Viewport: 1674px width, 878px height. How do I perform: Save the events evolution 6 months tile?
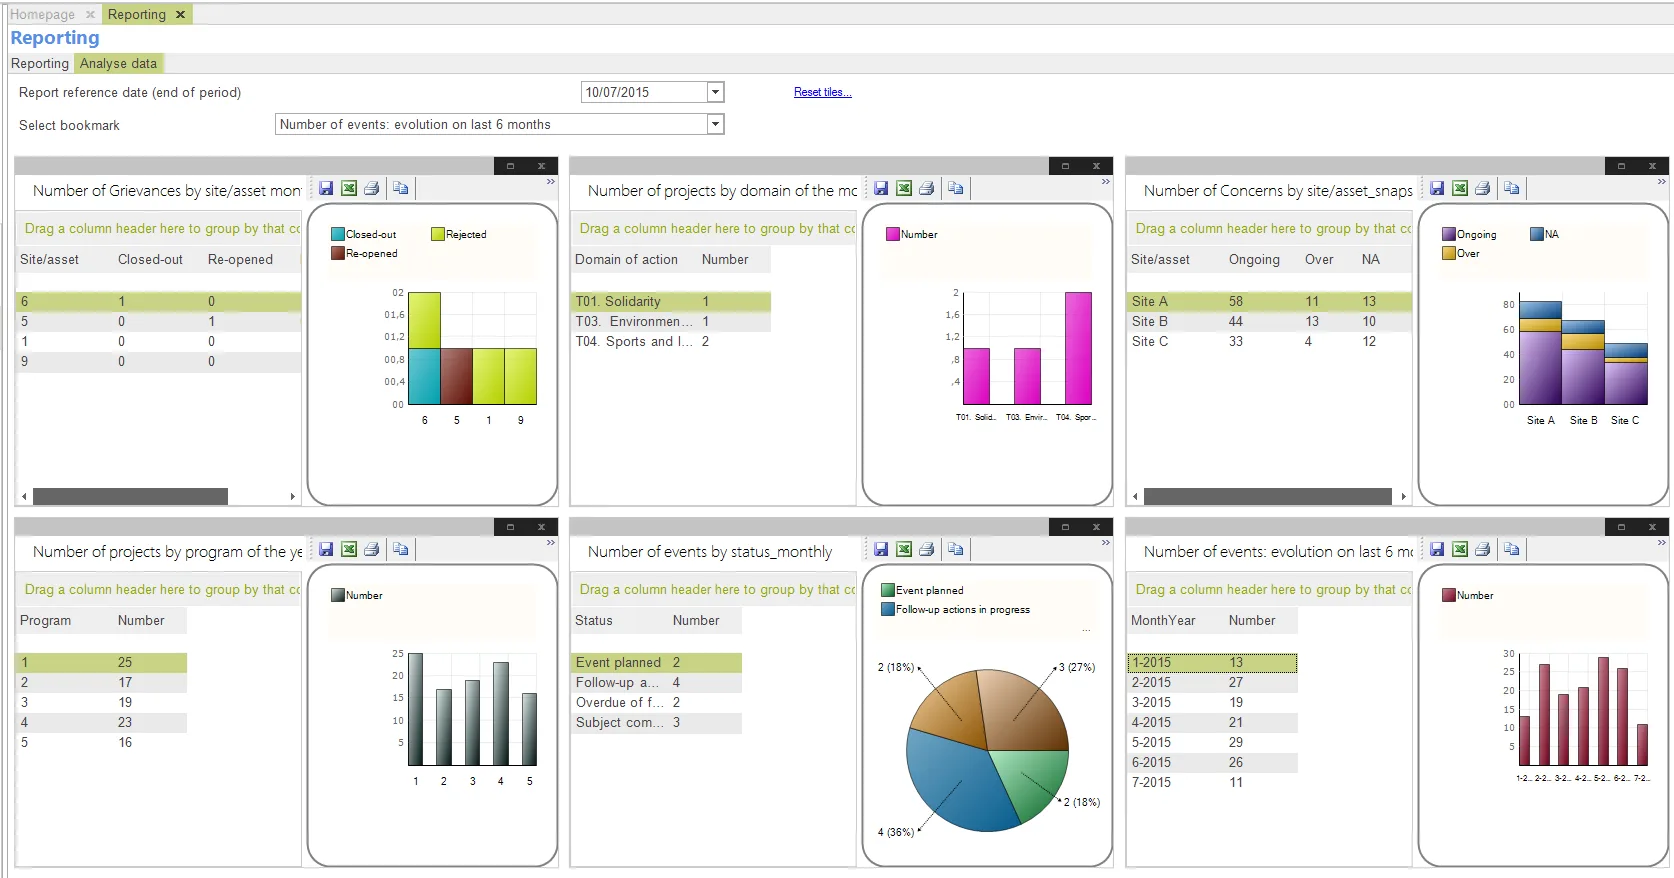click(1437, 549)
